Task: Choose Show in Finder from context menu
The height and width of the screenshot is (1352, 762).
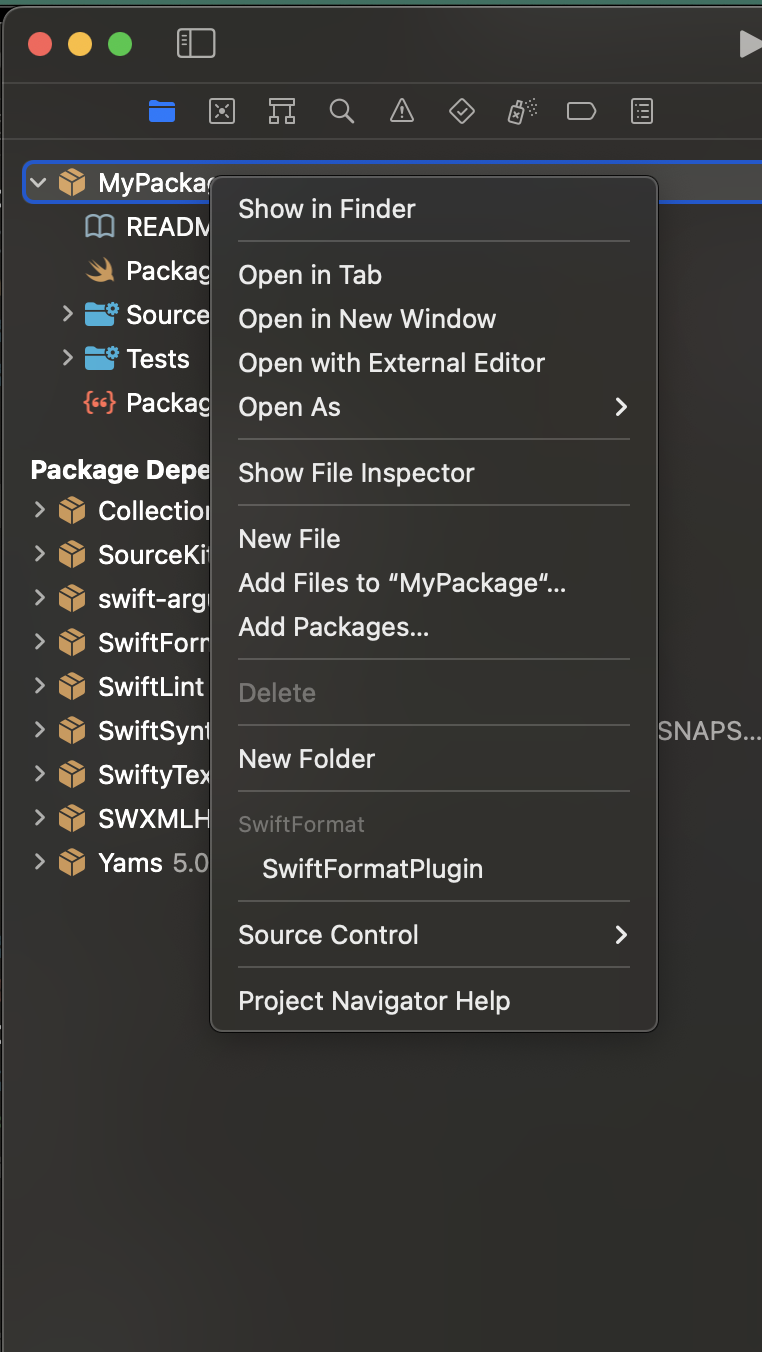Action: point(327,209)
